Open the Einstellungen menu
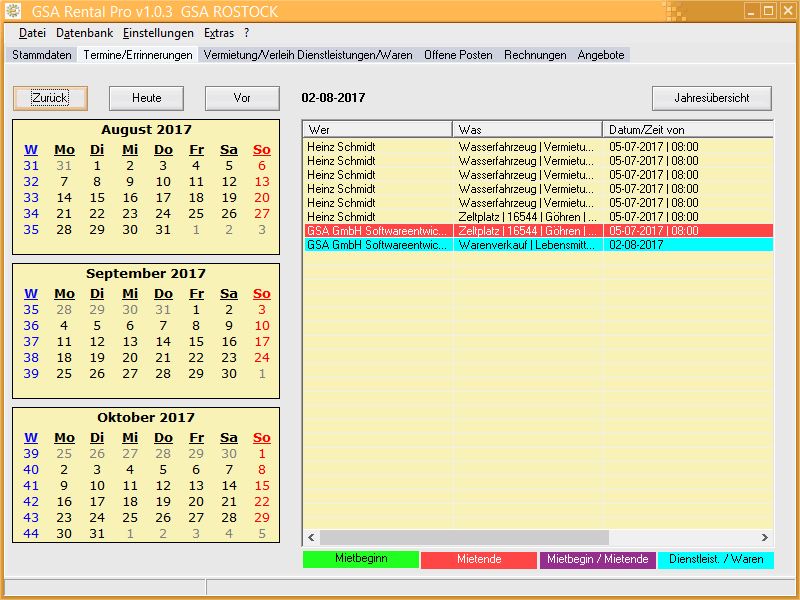Viewport: 800px width, 600px height. tap(158, 33)
